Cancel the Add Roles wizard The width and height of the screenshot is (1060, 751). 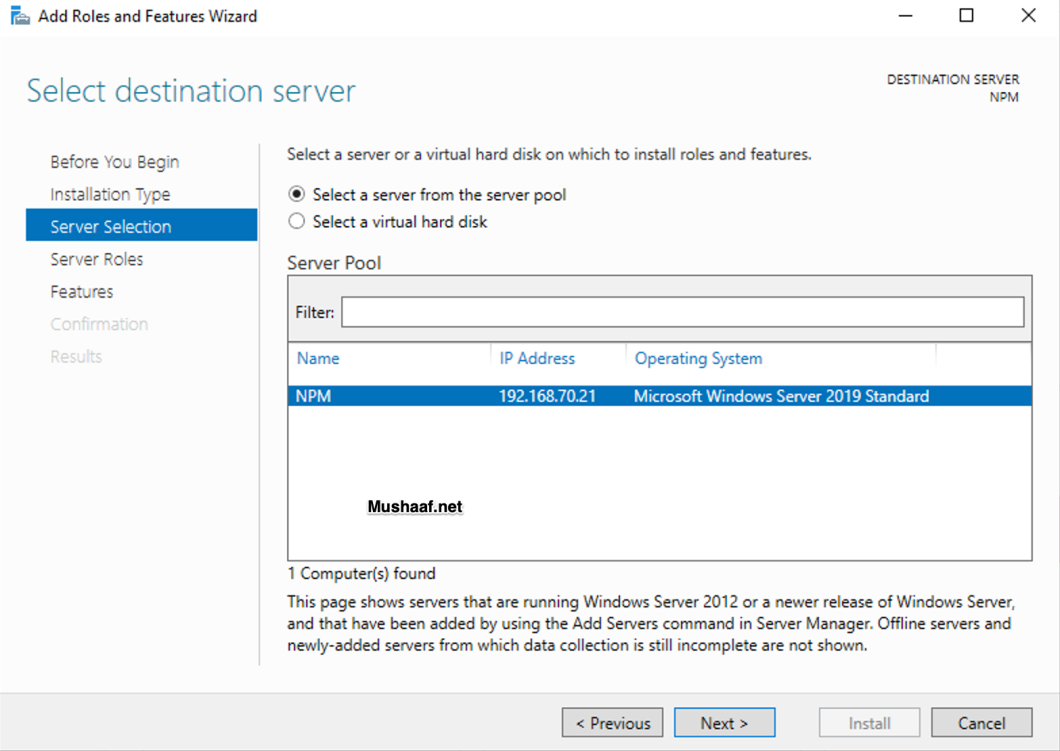[982, 722]
